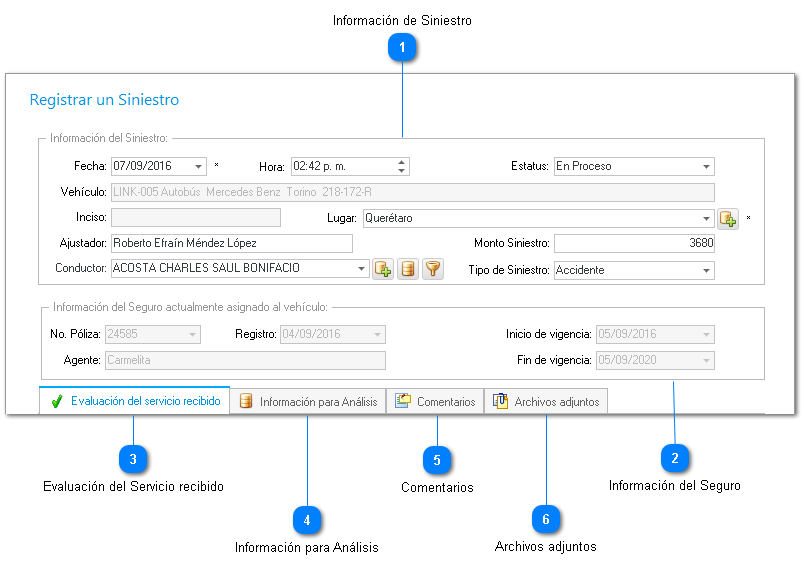This screenshot has width=804, height=571.
Task: Increase the Hora time with up arrow
Action: [402, 162]
